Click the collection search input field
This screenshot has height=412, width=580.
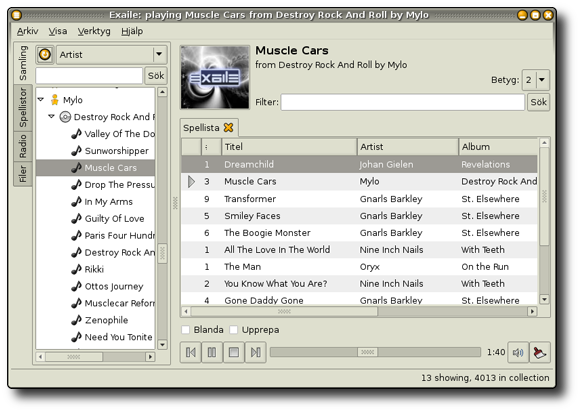point(89,76)
